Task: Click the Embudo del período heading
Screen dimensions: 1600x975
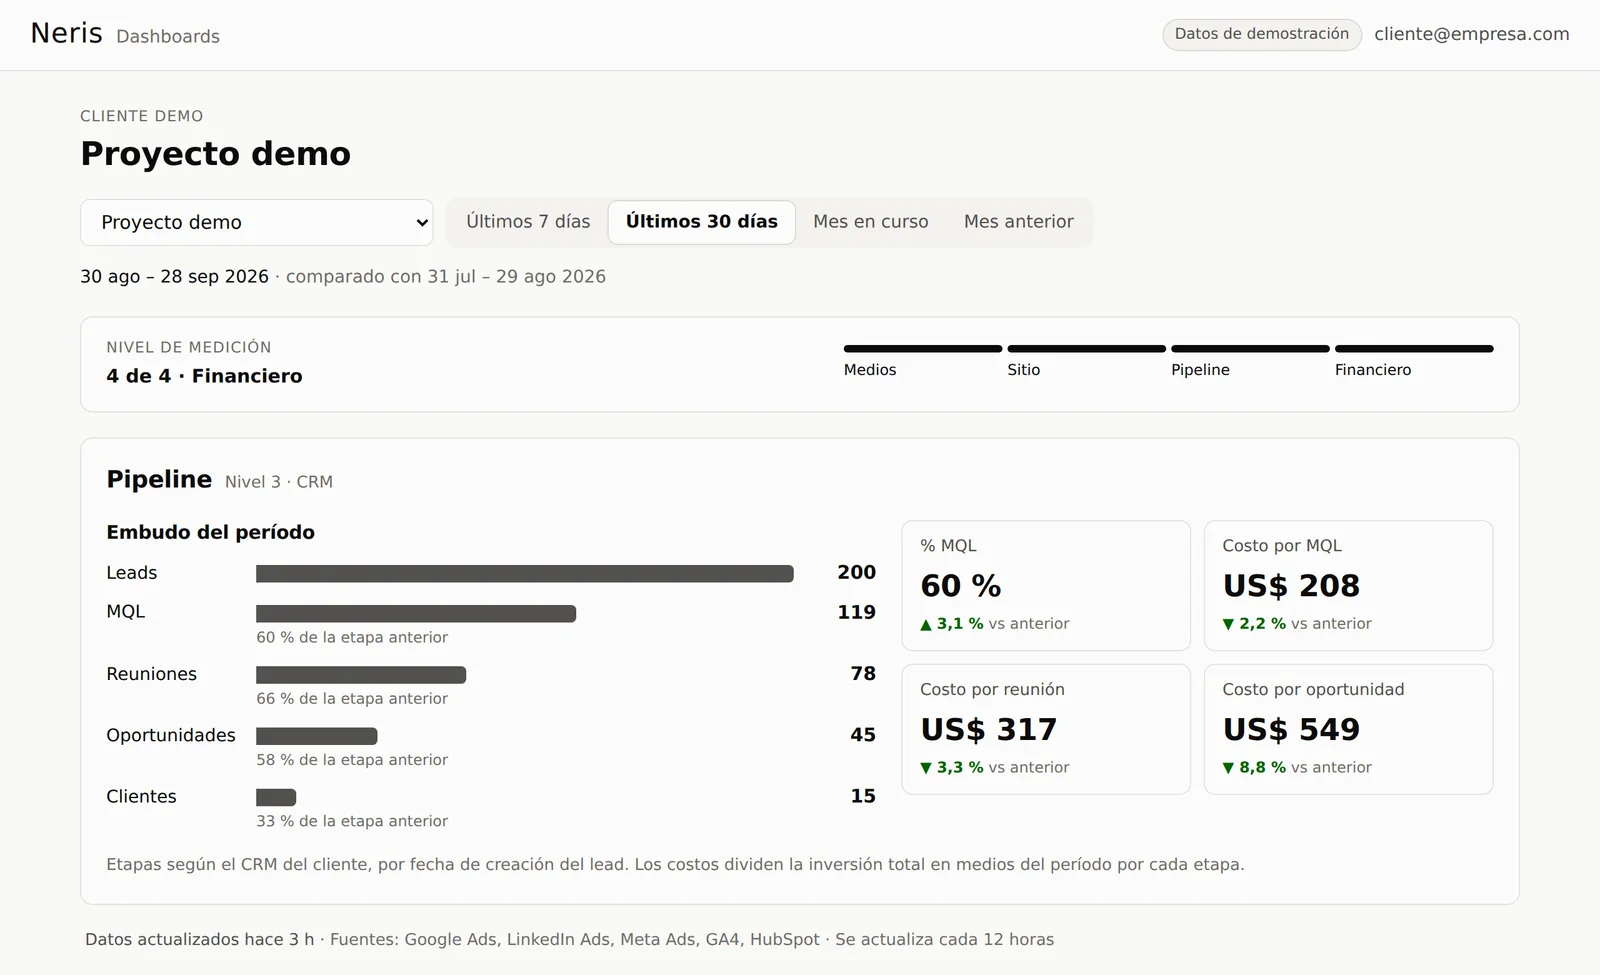Action: (x=210, y=533)
